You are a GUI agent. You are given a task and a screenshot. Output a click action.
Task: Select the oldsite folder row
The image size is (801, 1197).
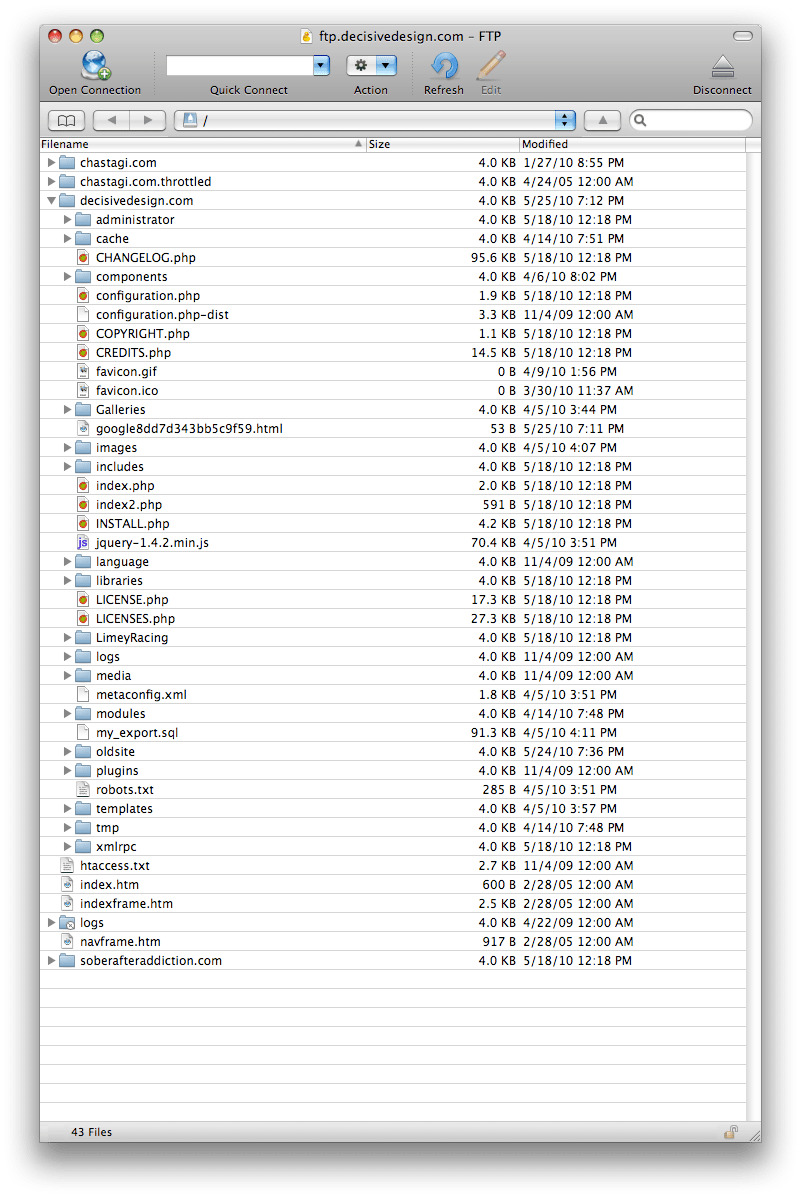click(x=393, y=752)
